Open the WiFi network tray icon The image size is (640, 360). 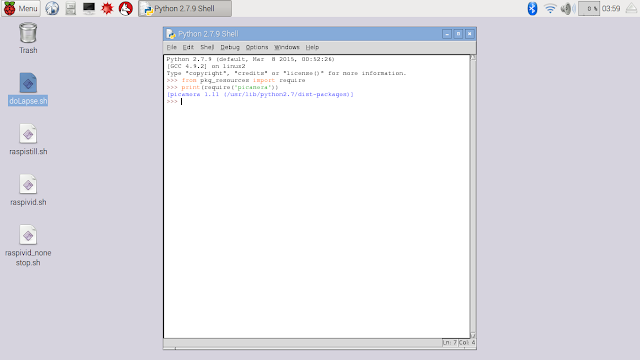click(550, 8)
